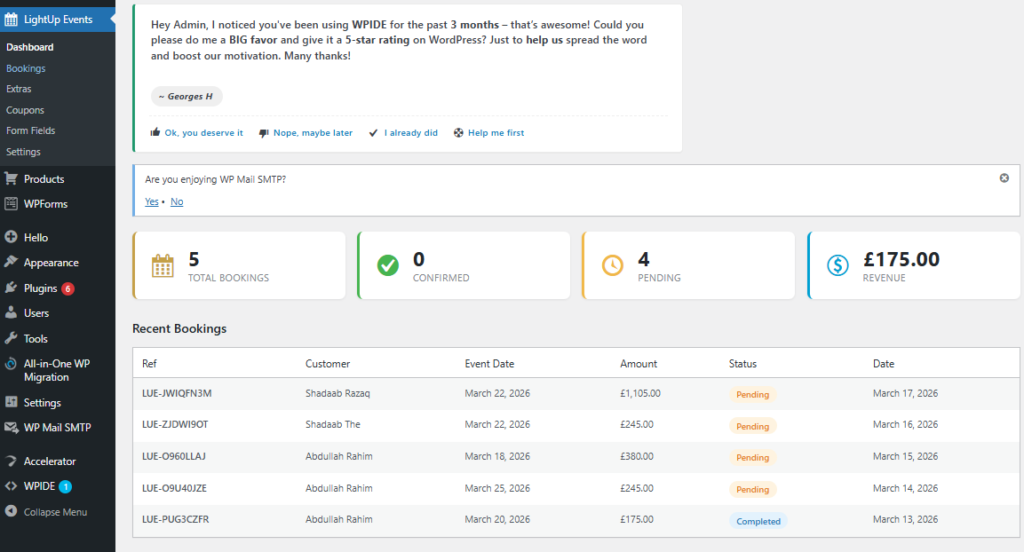Click the WPForms sidebar icon
The height and width of the screenshot is (552, 1024).
click(11, 204)
